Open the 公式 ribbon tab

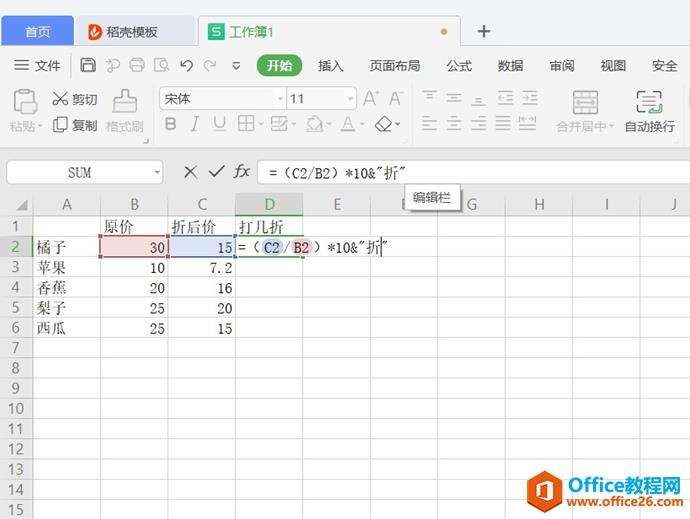[459, 66]
